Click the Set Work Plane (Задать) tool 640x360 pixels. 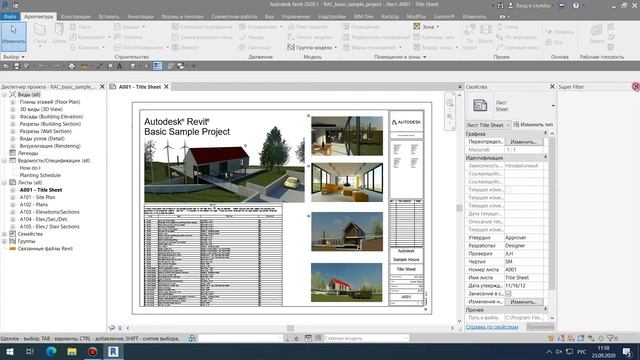coord(596,34)
